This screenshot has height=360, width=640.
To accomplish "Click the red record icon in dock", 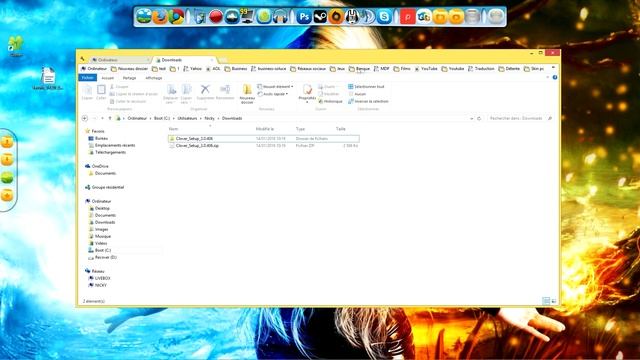I will click(x=216, y=17).
